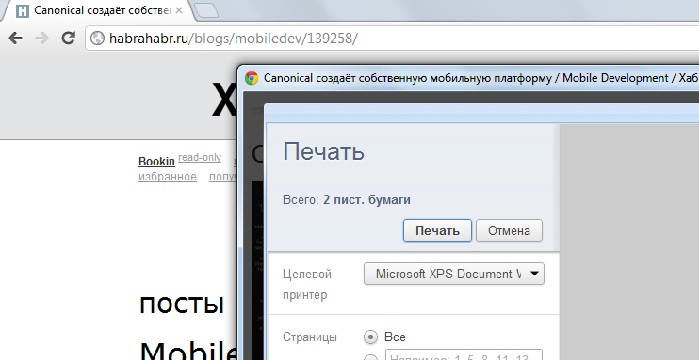This screenshot has height=360, width=699.
Task: Open the Microsoft XPS Document printer dropdown
Action: [x=454, y=274]
